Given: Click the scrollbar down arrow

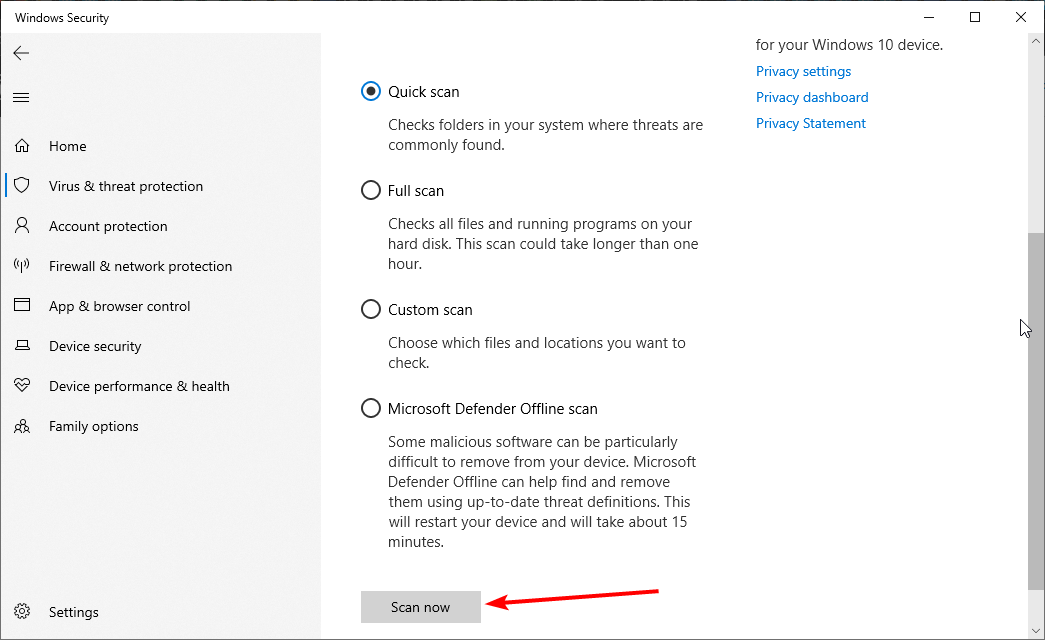Looking at the screenshot, I should point(1036,630).
